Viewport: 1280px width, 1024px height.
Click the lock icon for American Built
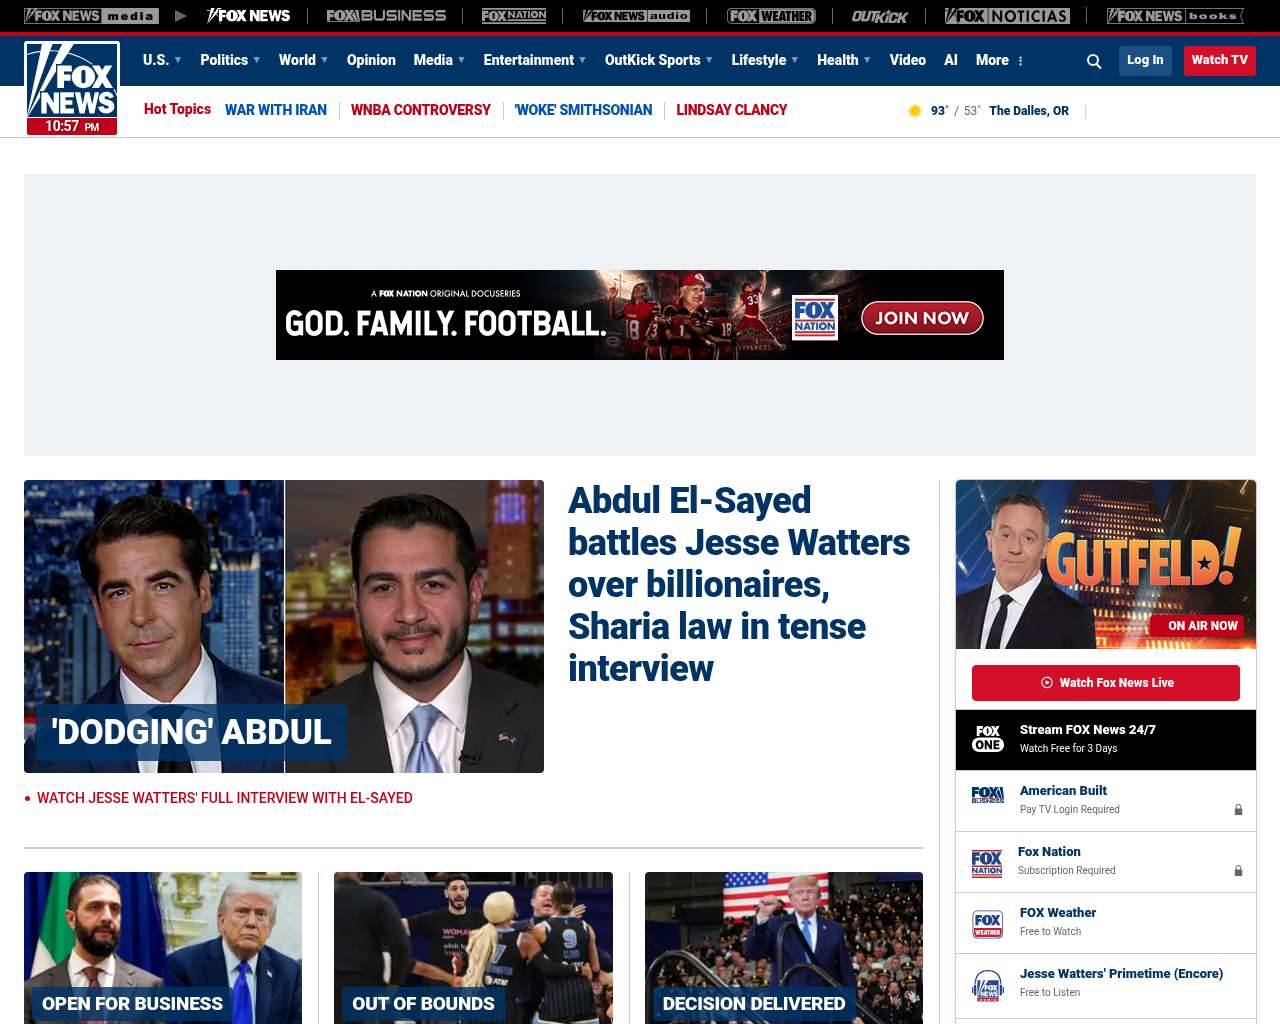point(1238,810)
